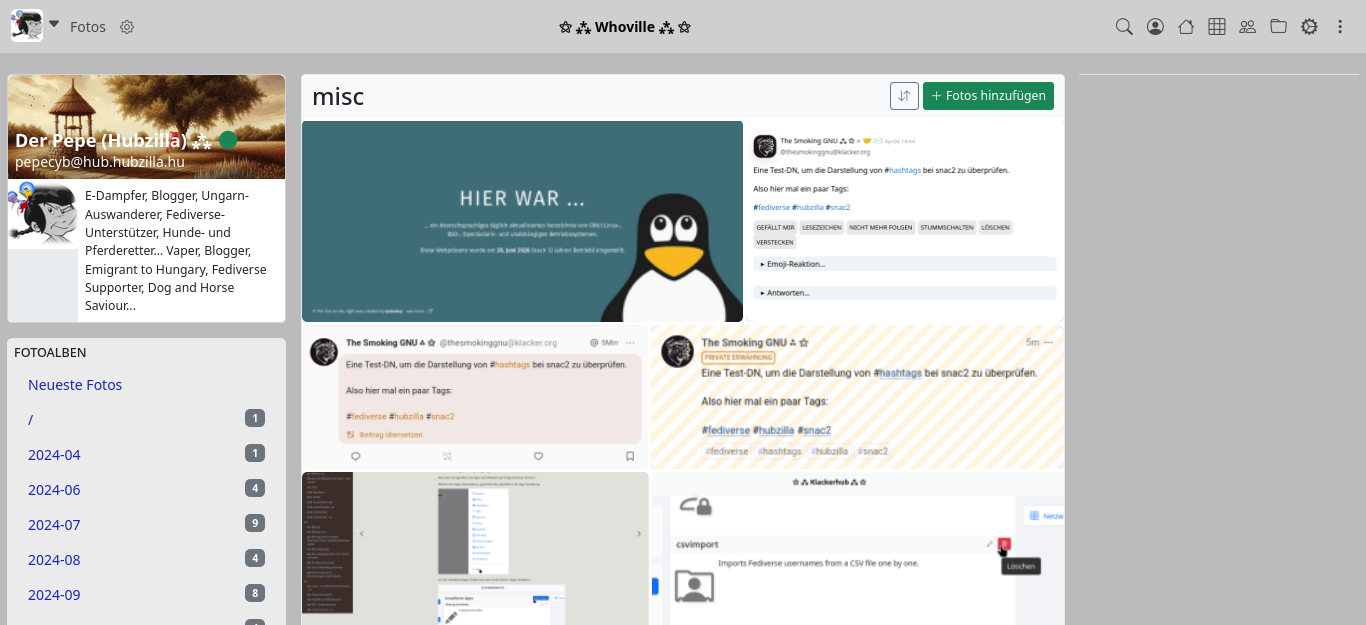Image resolution: width=1366 pixels, height=625 pixels.
Task: Click the FOTOALBEN heading
Action: point(50,352)
